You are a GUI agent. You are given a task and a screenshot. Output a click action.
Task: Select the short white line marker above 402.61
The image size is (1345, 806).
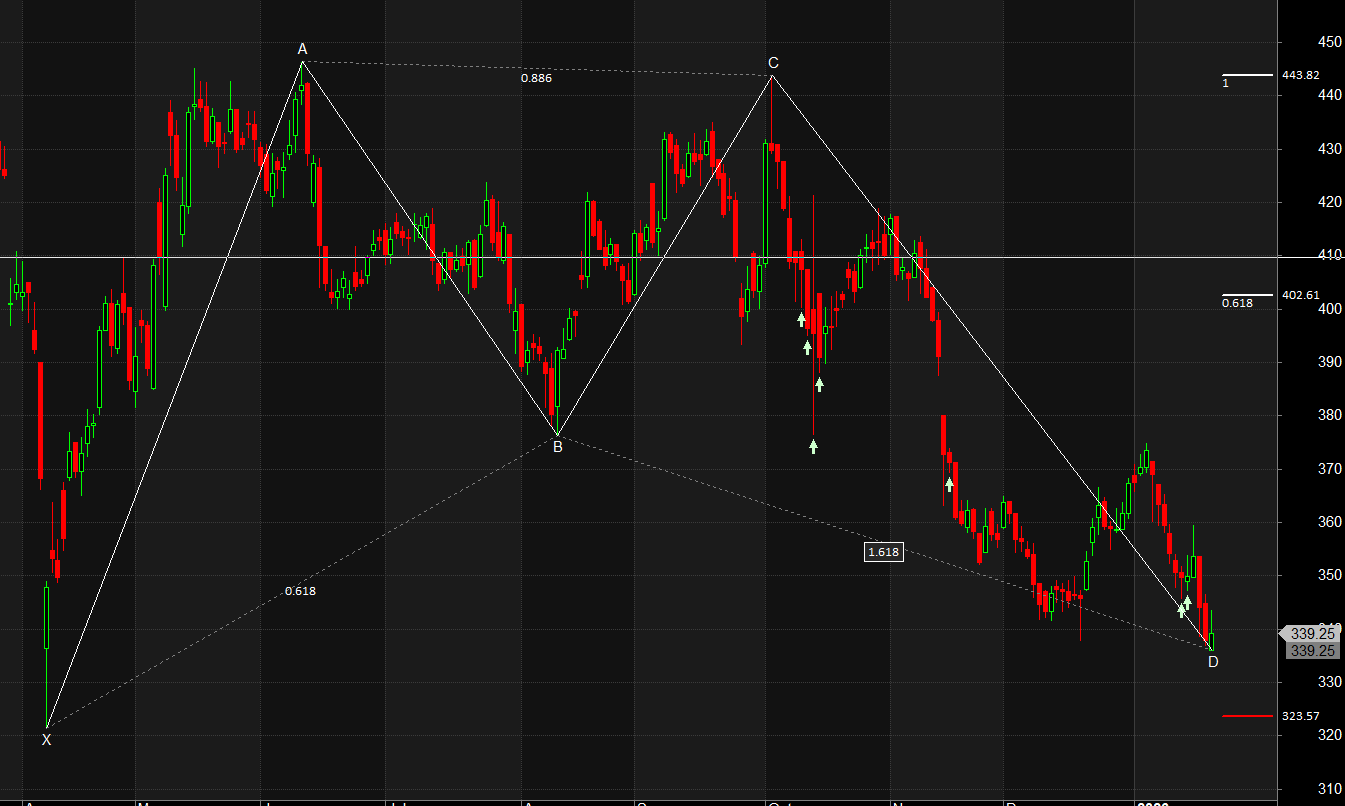[x=1247, y=295]
